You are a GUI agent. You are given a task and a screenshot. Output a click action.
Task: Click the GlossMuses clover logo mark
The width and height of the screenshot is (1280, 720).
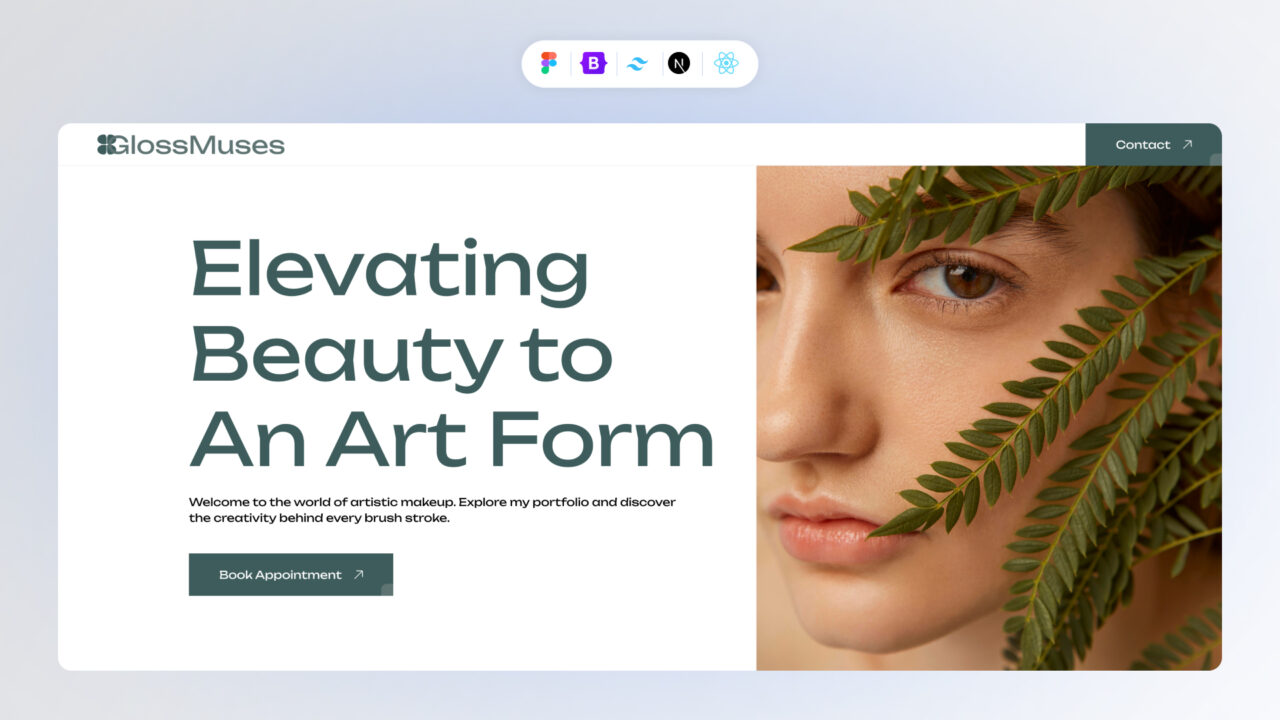point(106,145)
